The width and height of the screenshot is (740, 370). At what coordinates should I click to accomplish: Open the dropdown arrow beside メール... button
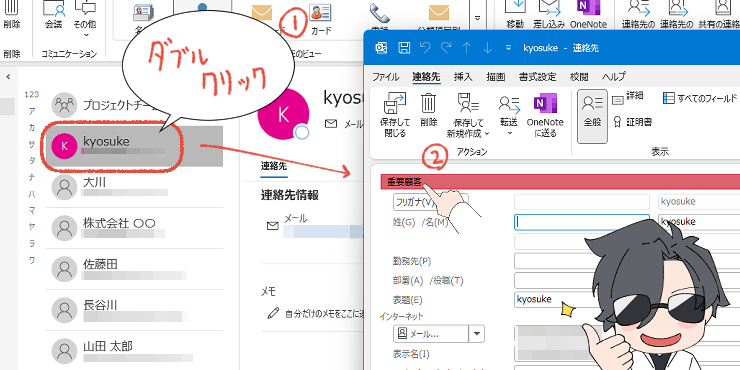tap(477, 334)
